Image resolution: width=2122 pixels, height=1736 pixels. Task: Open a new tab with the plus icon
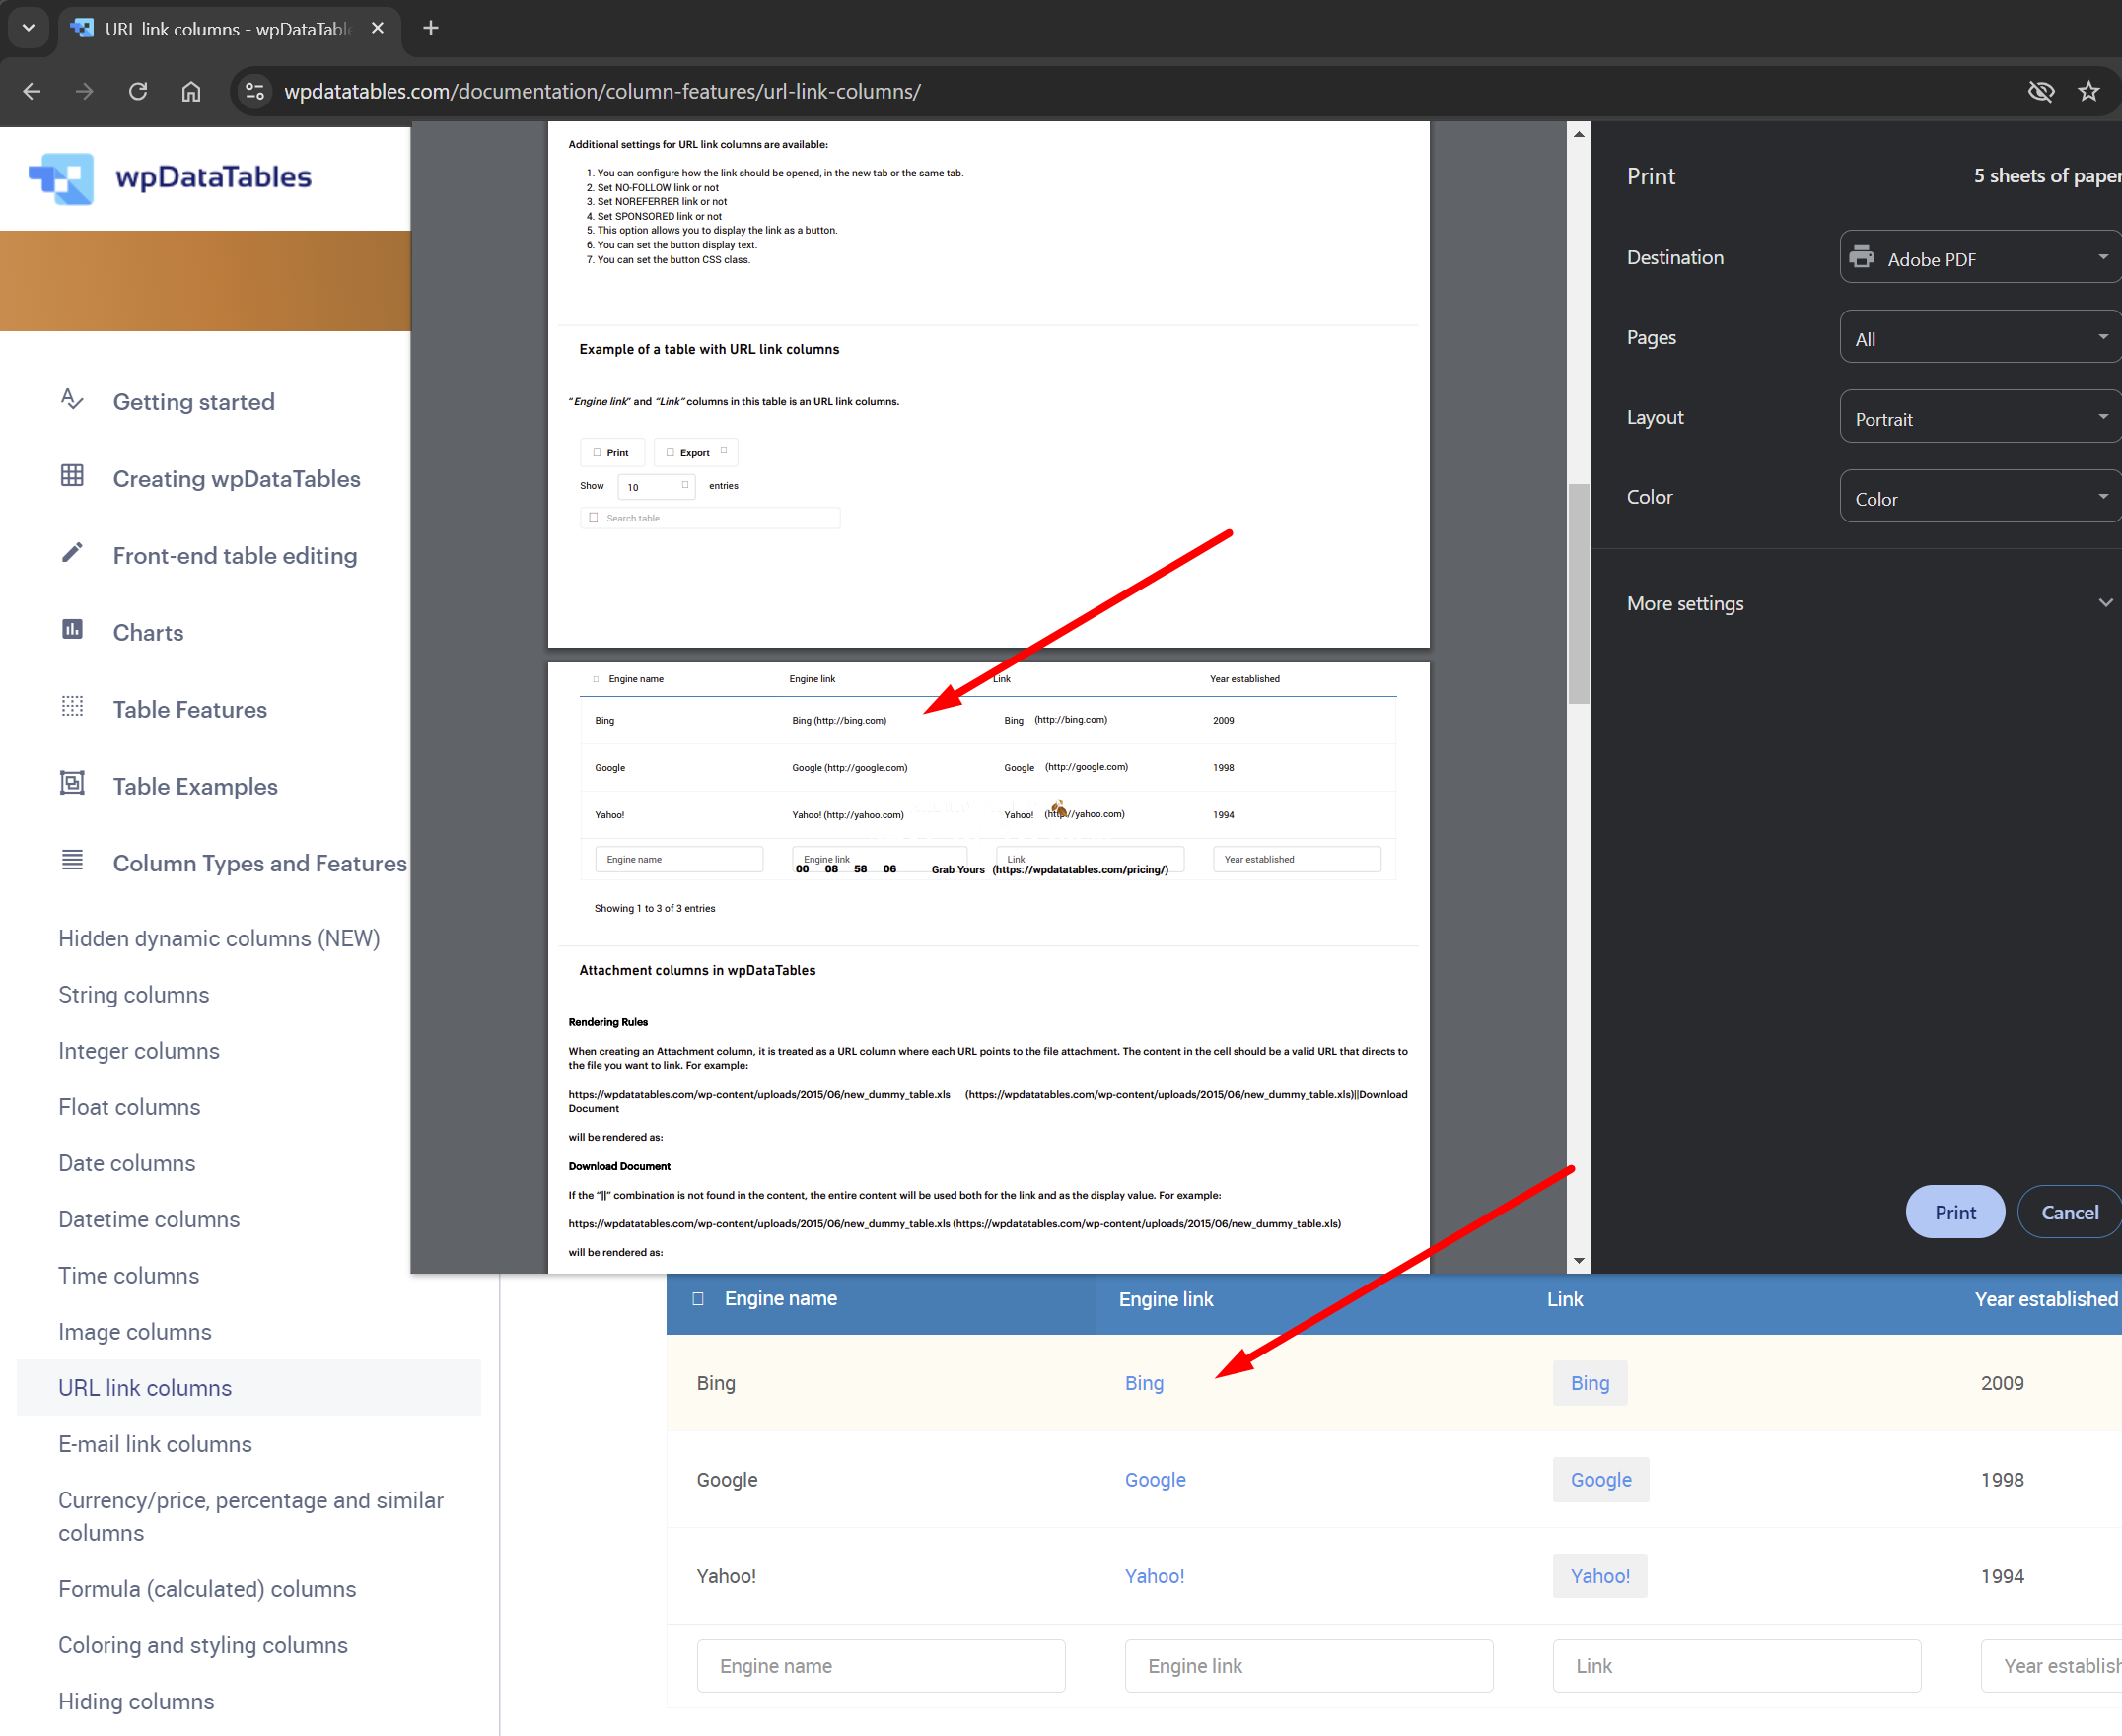point(431,28)
